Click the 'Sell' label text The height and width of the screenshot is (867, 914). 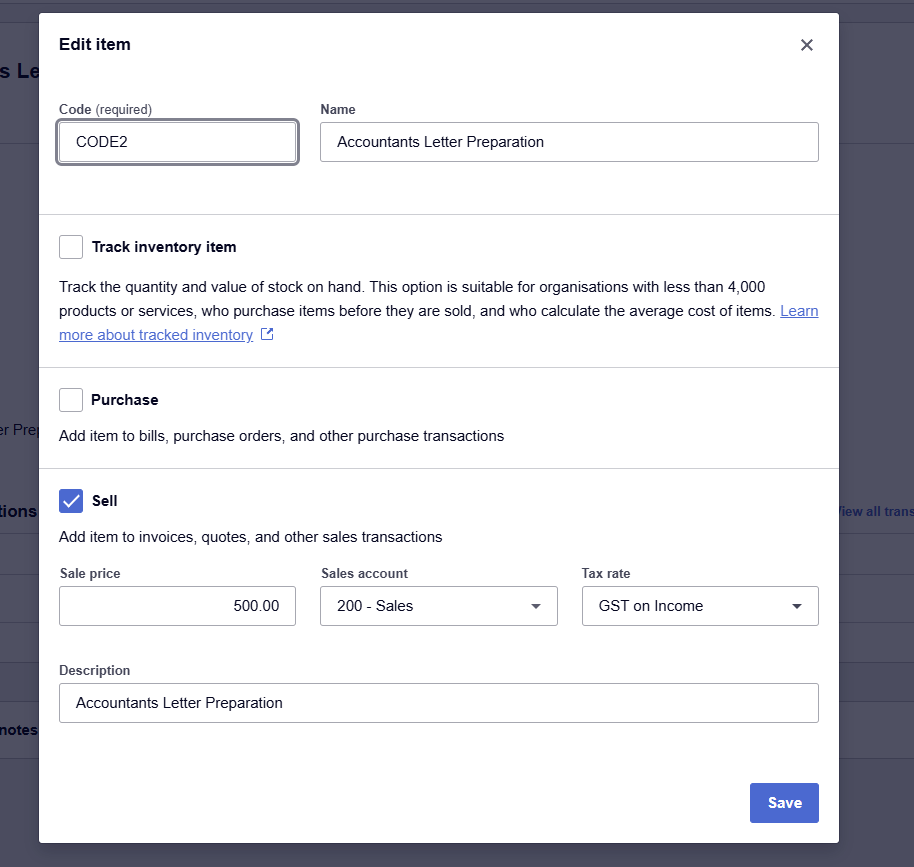[x=104, y=501]
